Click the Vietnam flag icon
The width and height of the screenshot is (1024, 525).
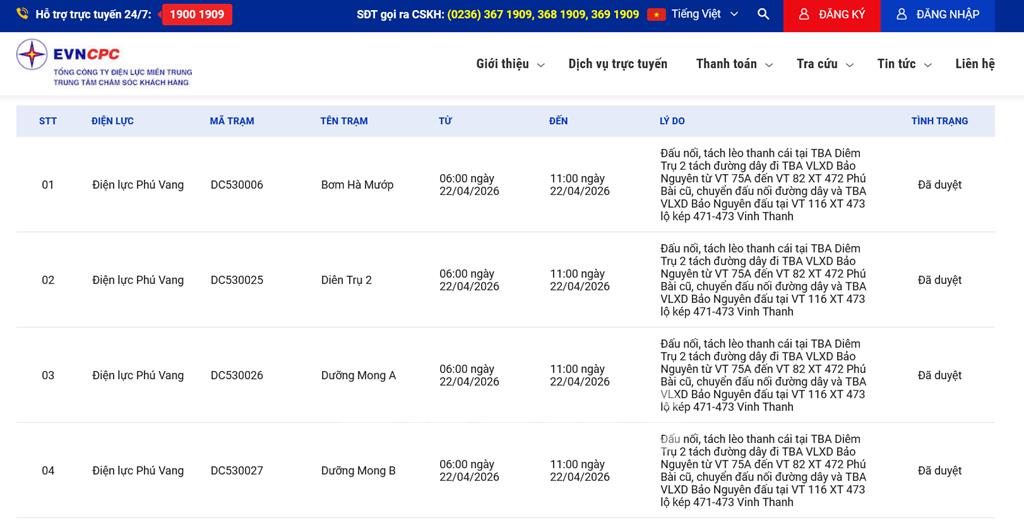(x=656, y=15)
